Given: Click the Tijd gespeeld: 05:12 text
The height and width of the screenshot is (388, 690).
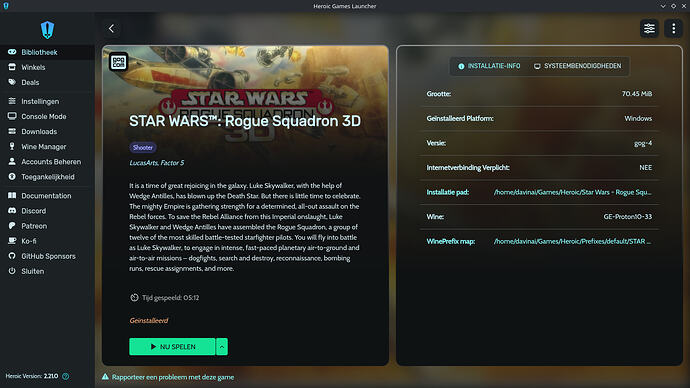Looking at the screenshot, I should point(170,298).
